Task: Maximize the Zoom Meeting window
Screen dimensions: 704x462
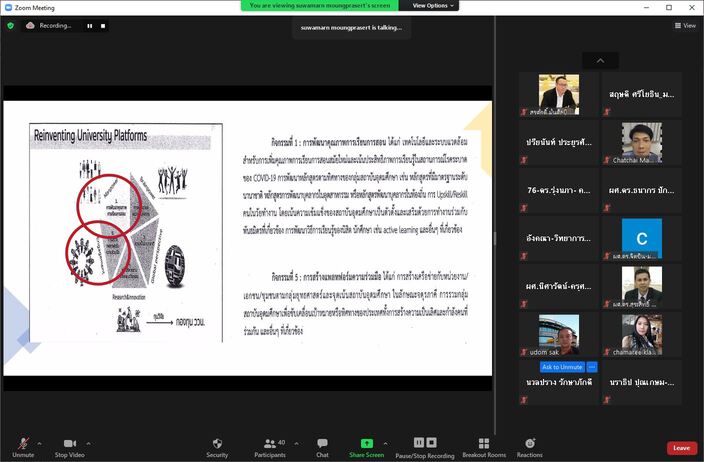Action: [669, 7]
